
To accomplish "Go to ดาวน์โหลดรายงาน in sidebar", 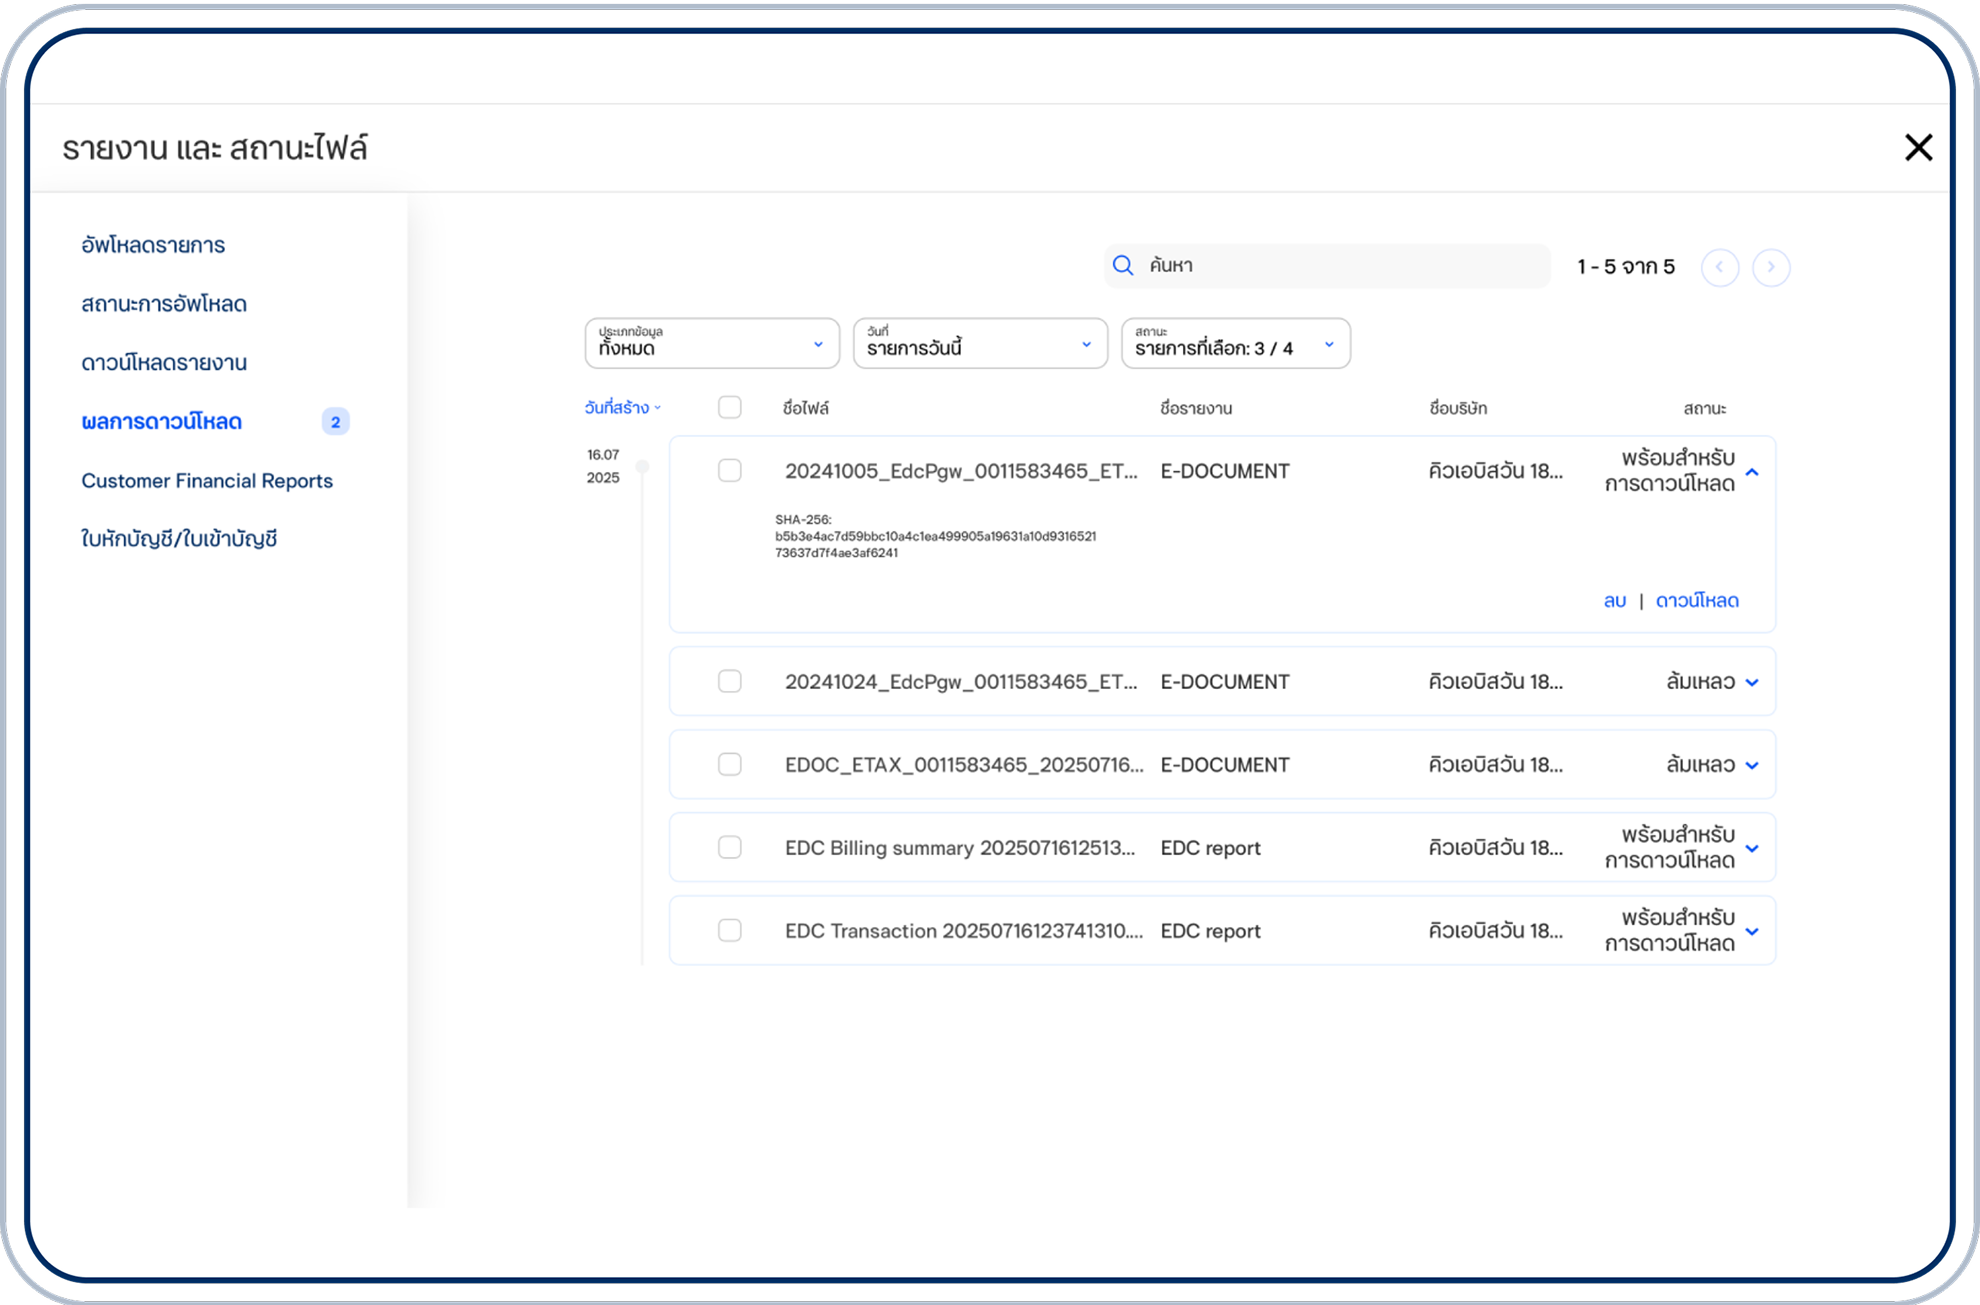I will (164, 363).
